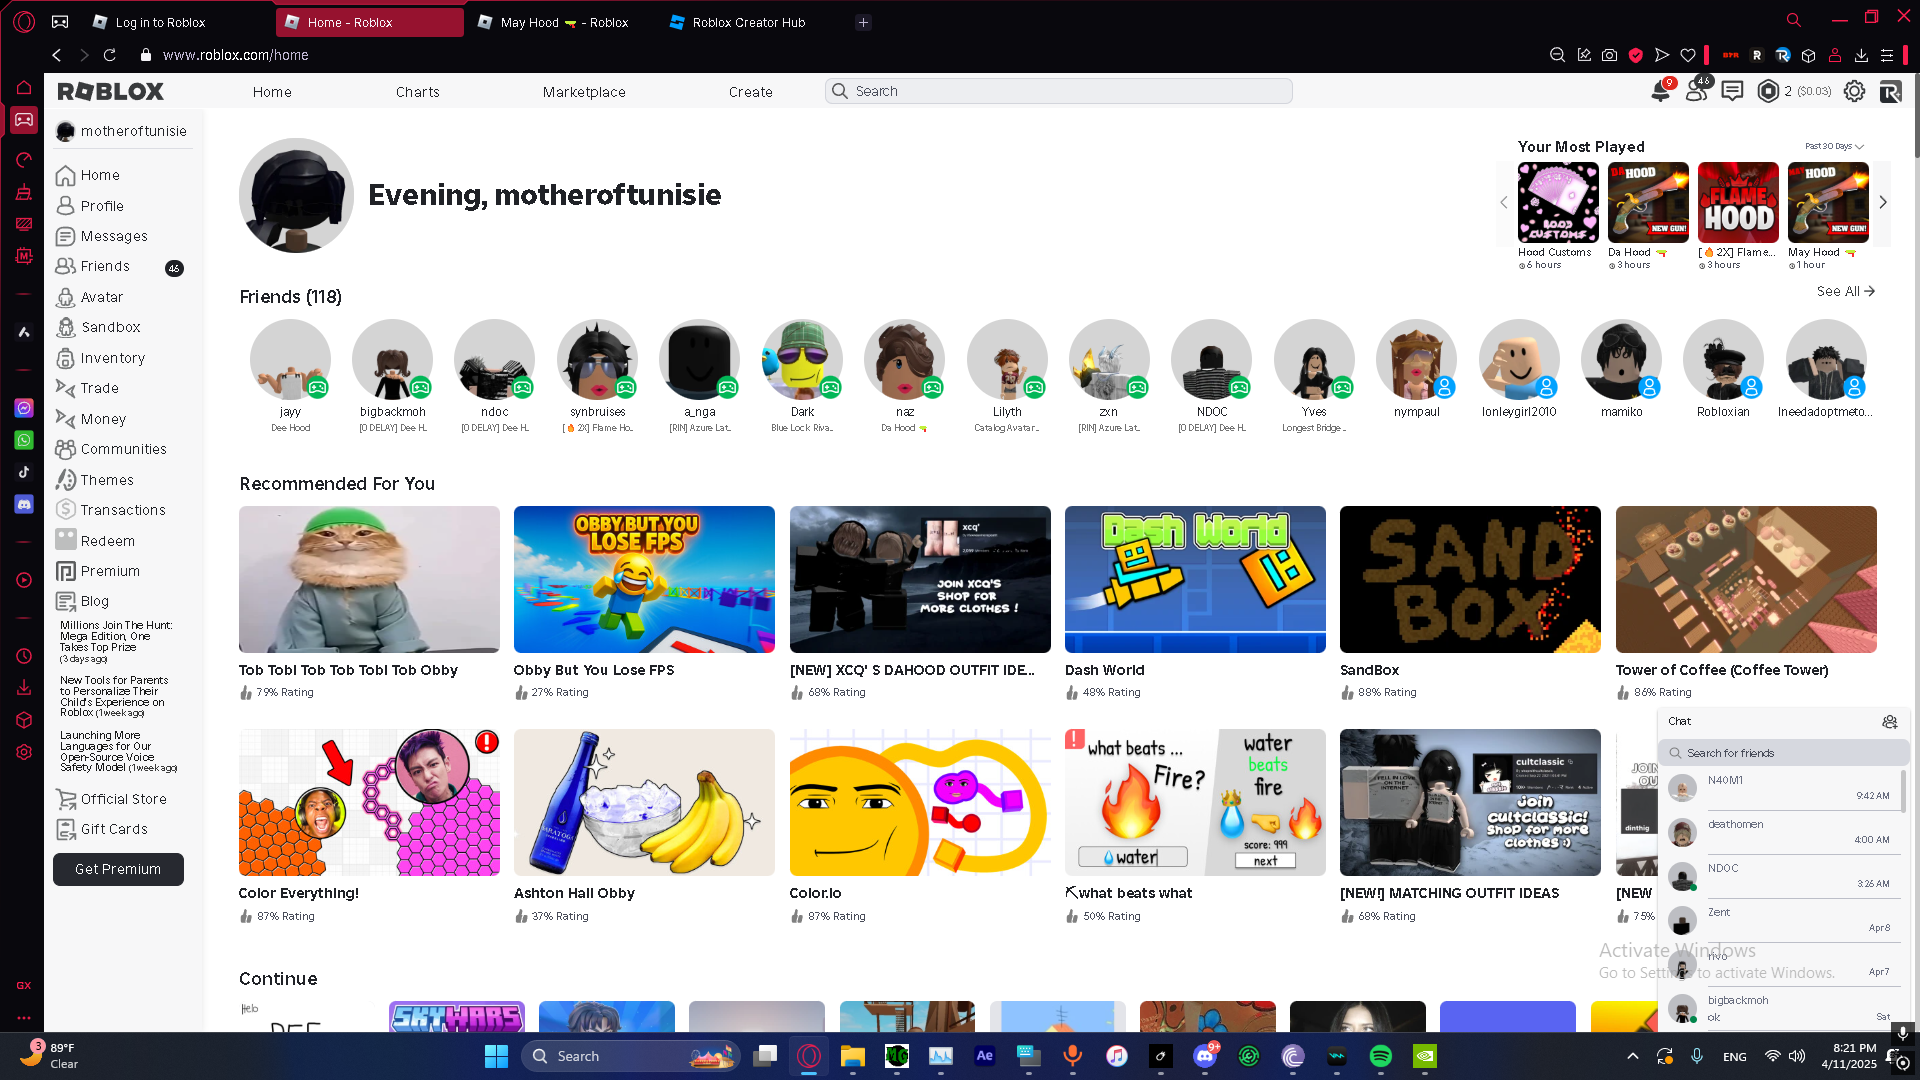Open Spotify from the taskbar
Screen dimensions: 1920x1080
pos(1380,1056)
